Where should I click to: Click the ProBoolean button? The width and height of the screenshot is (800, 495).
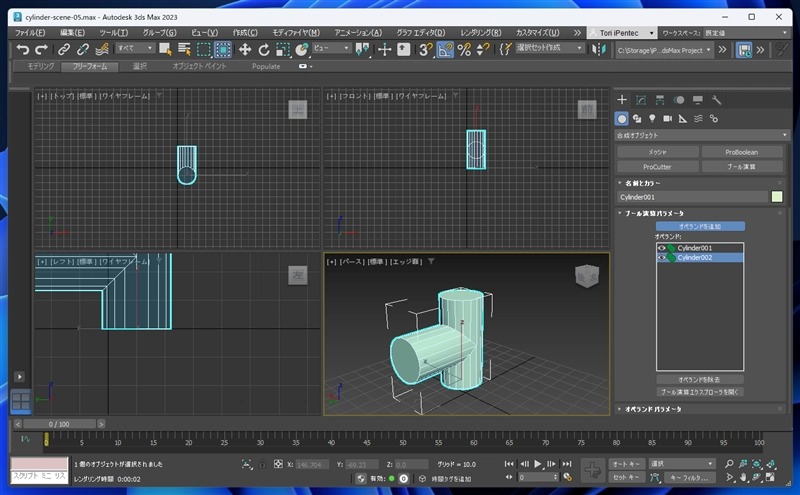click(x=742, y=152)
